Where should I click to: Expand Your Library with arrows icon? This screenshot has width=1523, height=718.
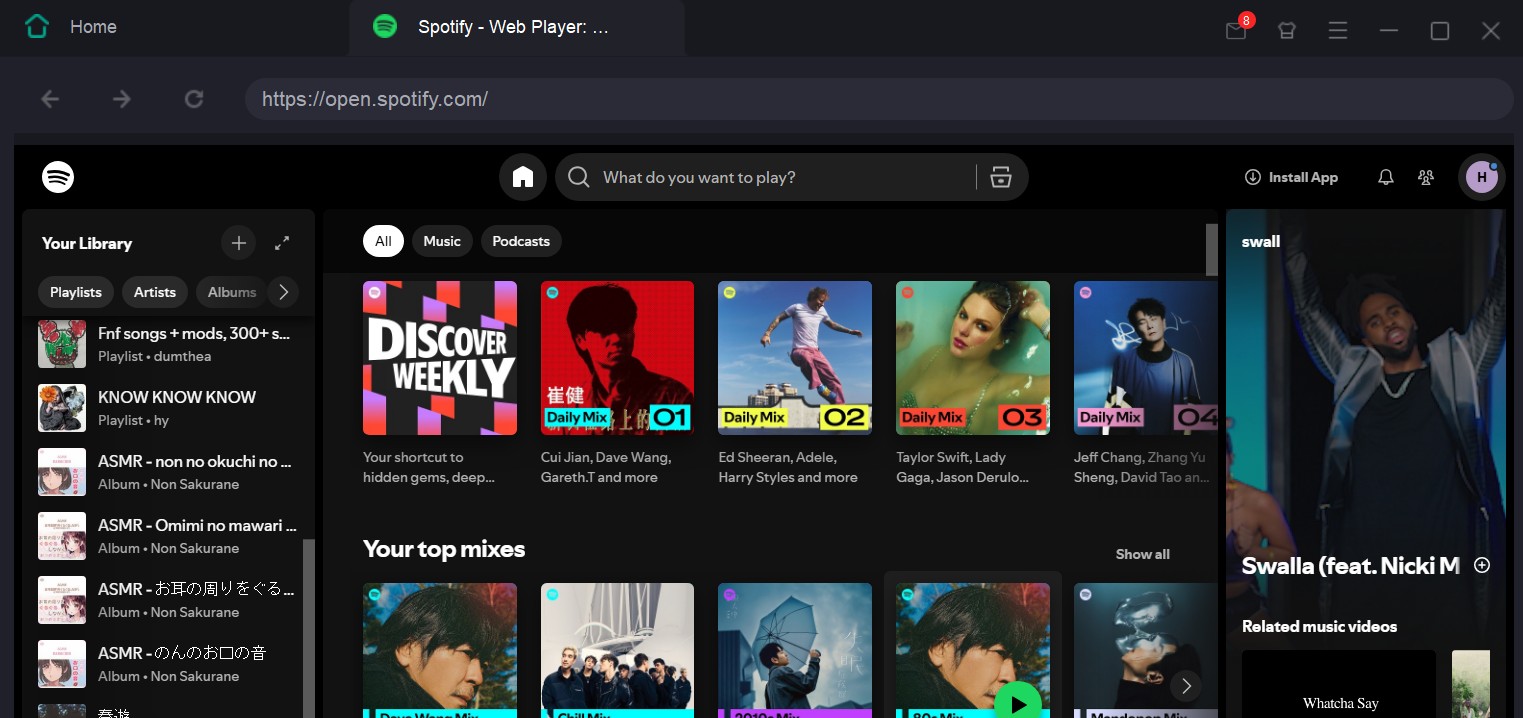(x=282, y=243)
